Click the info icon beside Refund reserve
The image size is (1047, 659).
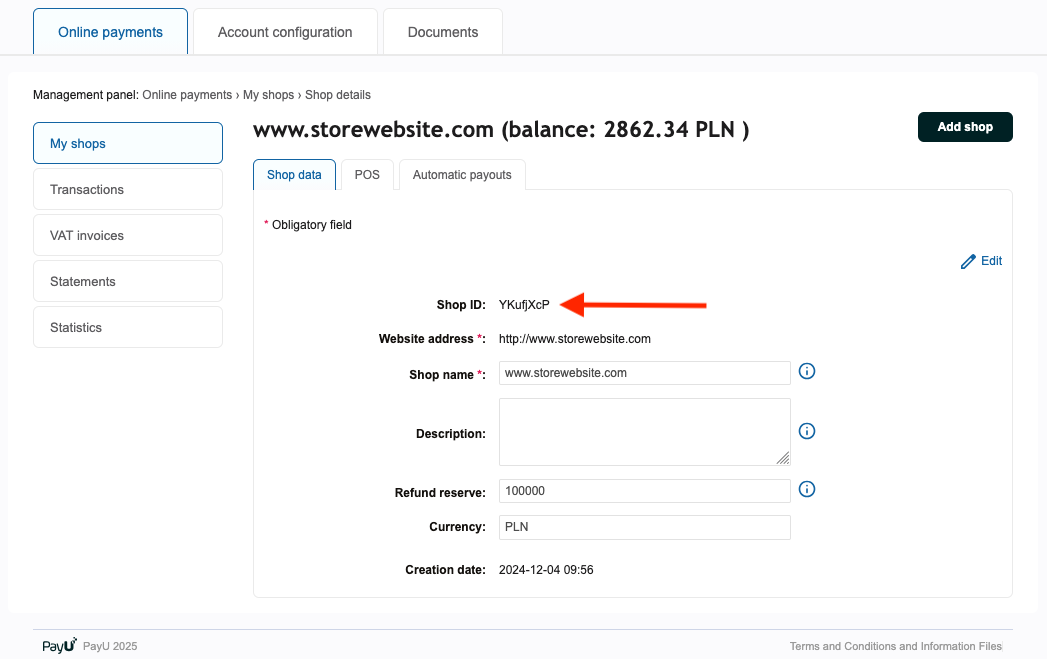pos(808,490)
